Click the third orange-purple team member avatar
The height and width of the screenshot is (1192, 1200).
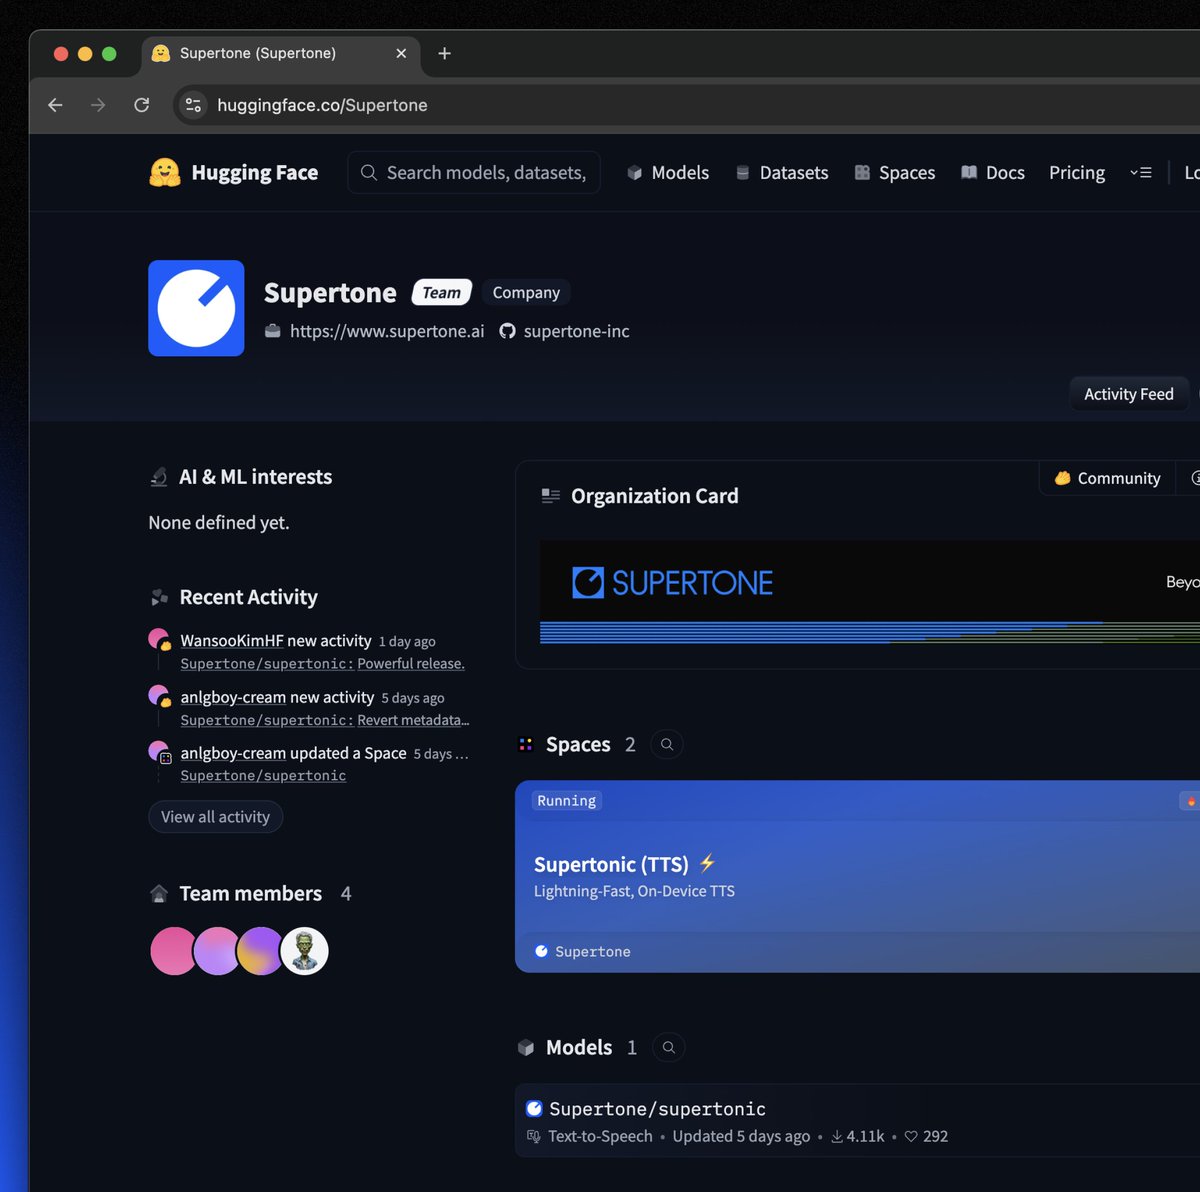pyautogui.click(x=260, y=951)
